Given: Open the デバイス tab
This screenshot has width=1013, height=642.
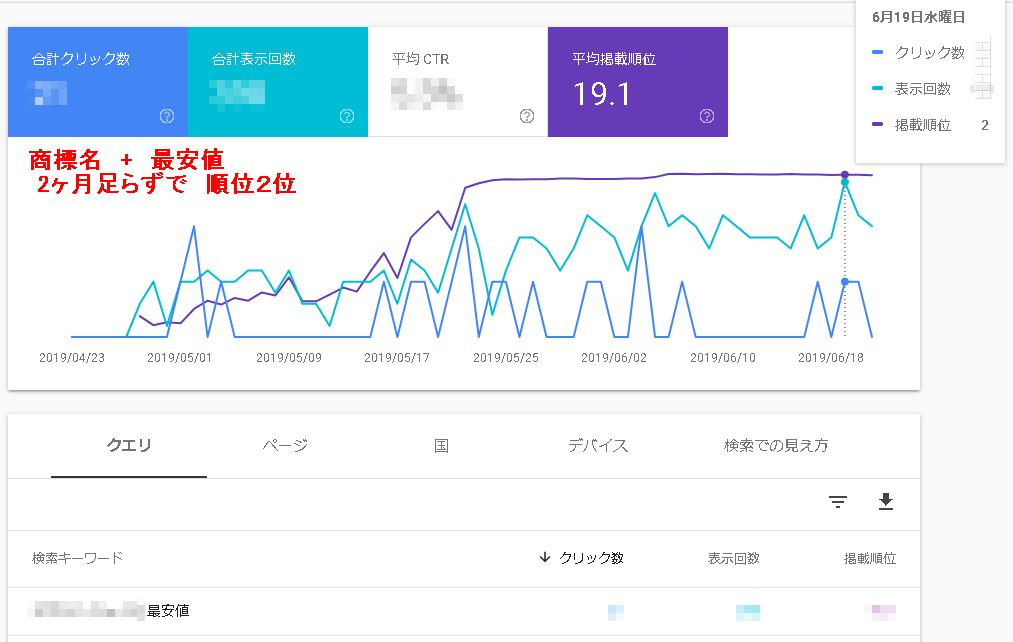Looking at the screenshot, I should coord(598,446).
